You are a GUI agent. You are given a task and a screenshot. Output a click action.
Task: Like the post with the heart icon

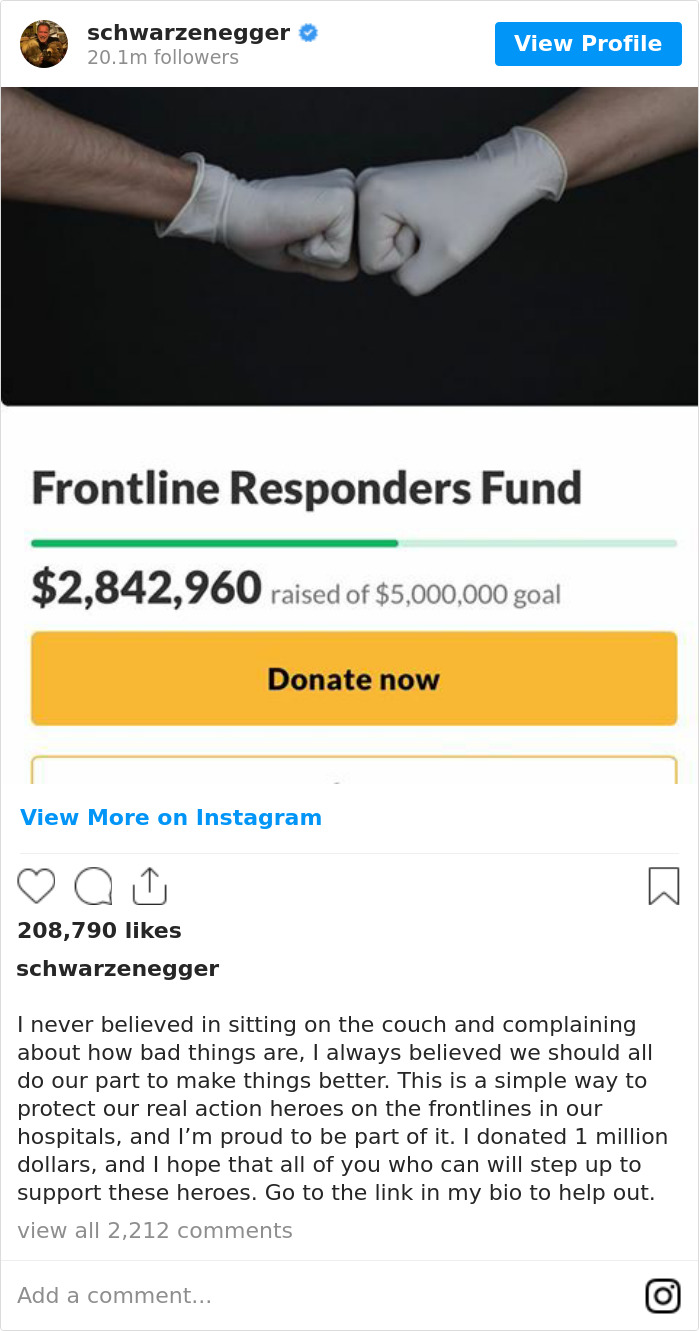pyautogui.click(x=36, y=886)
